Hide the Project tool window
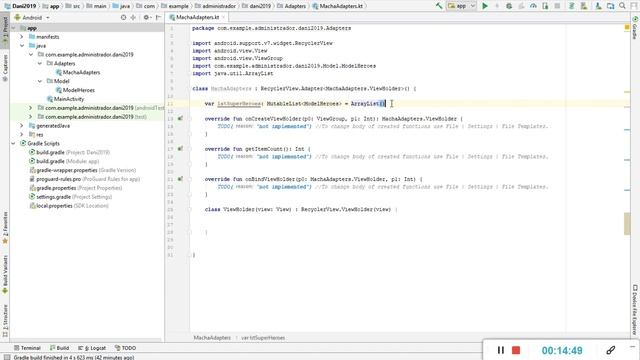This screenshot has width=640, height=360. (158, 18)
